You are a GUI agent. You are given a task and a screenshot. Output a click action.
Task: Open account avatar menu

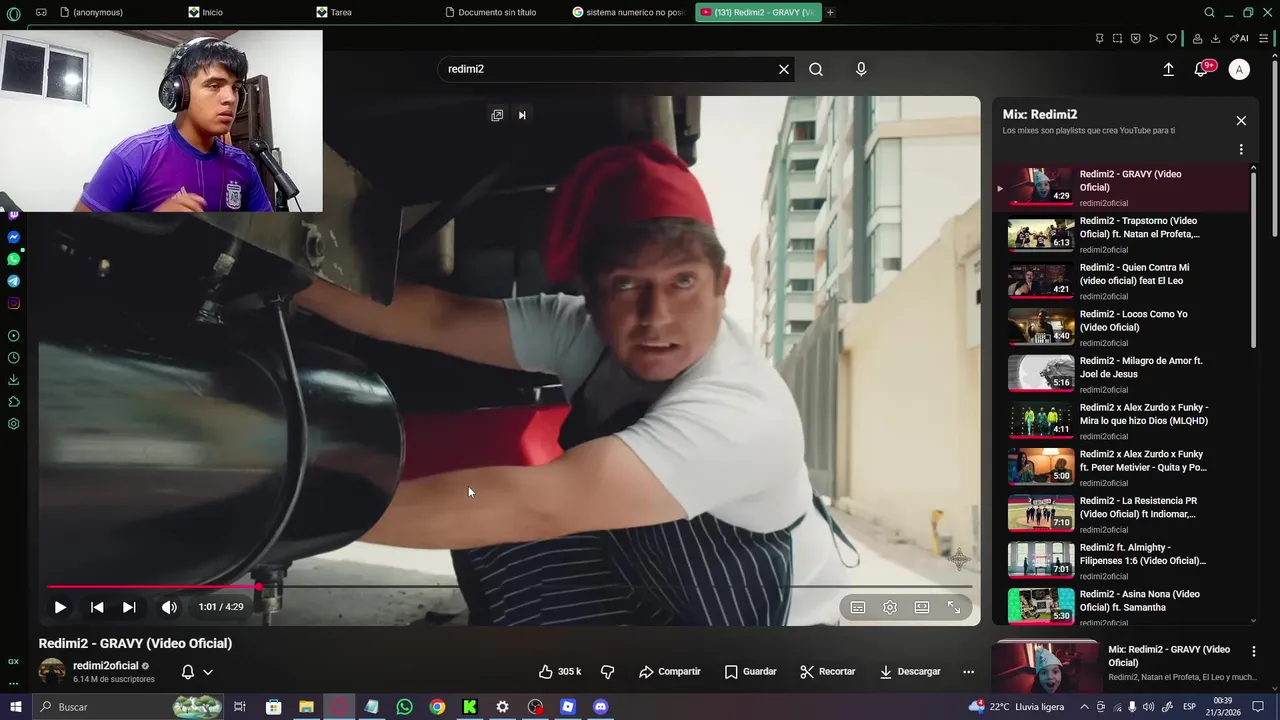click(x=1239, y=69)
